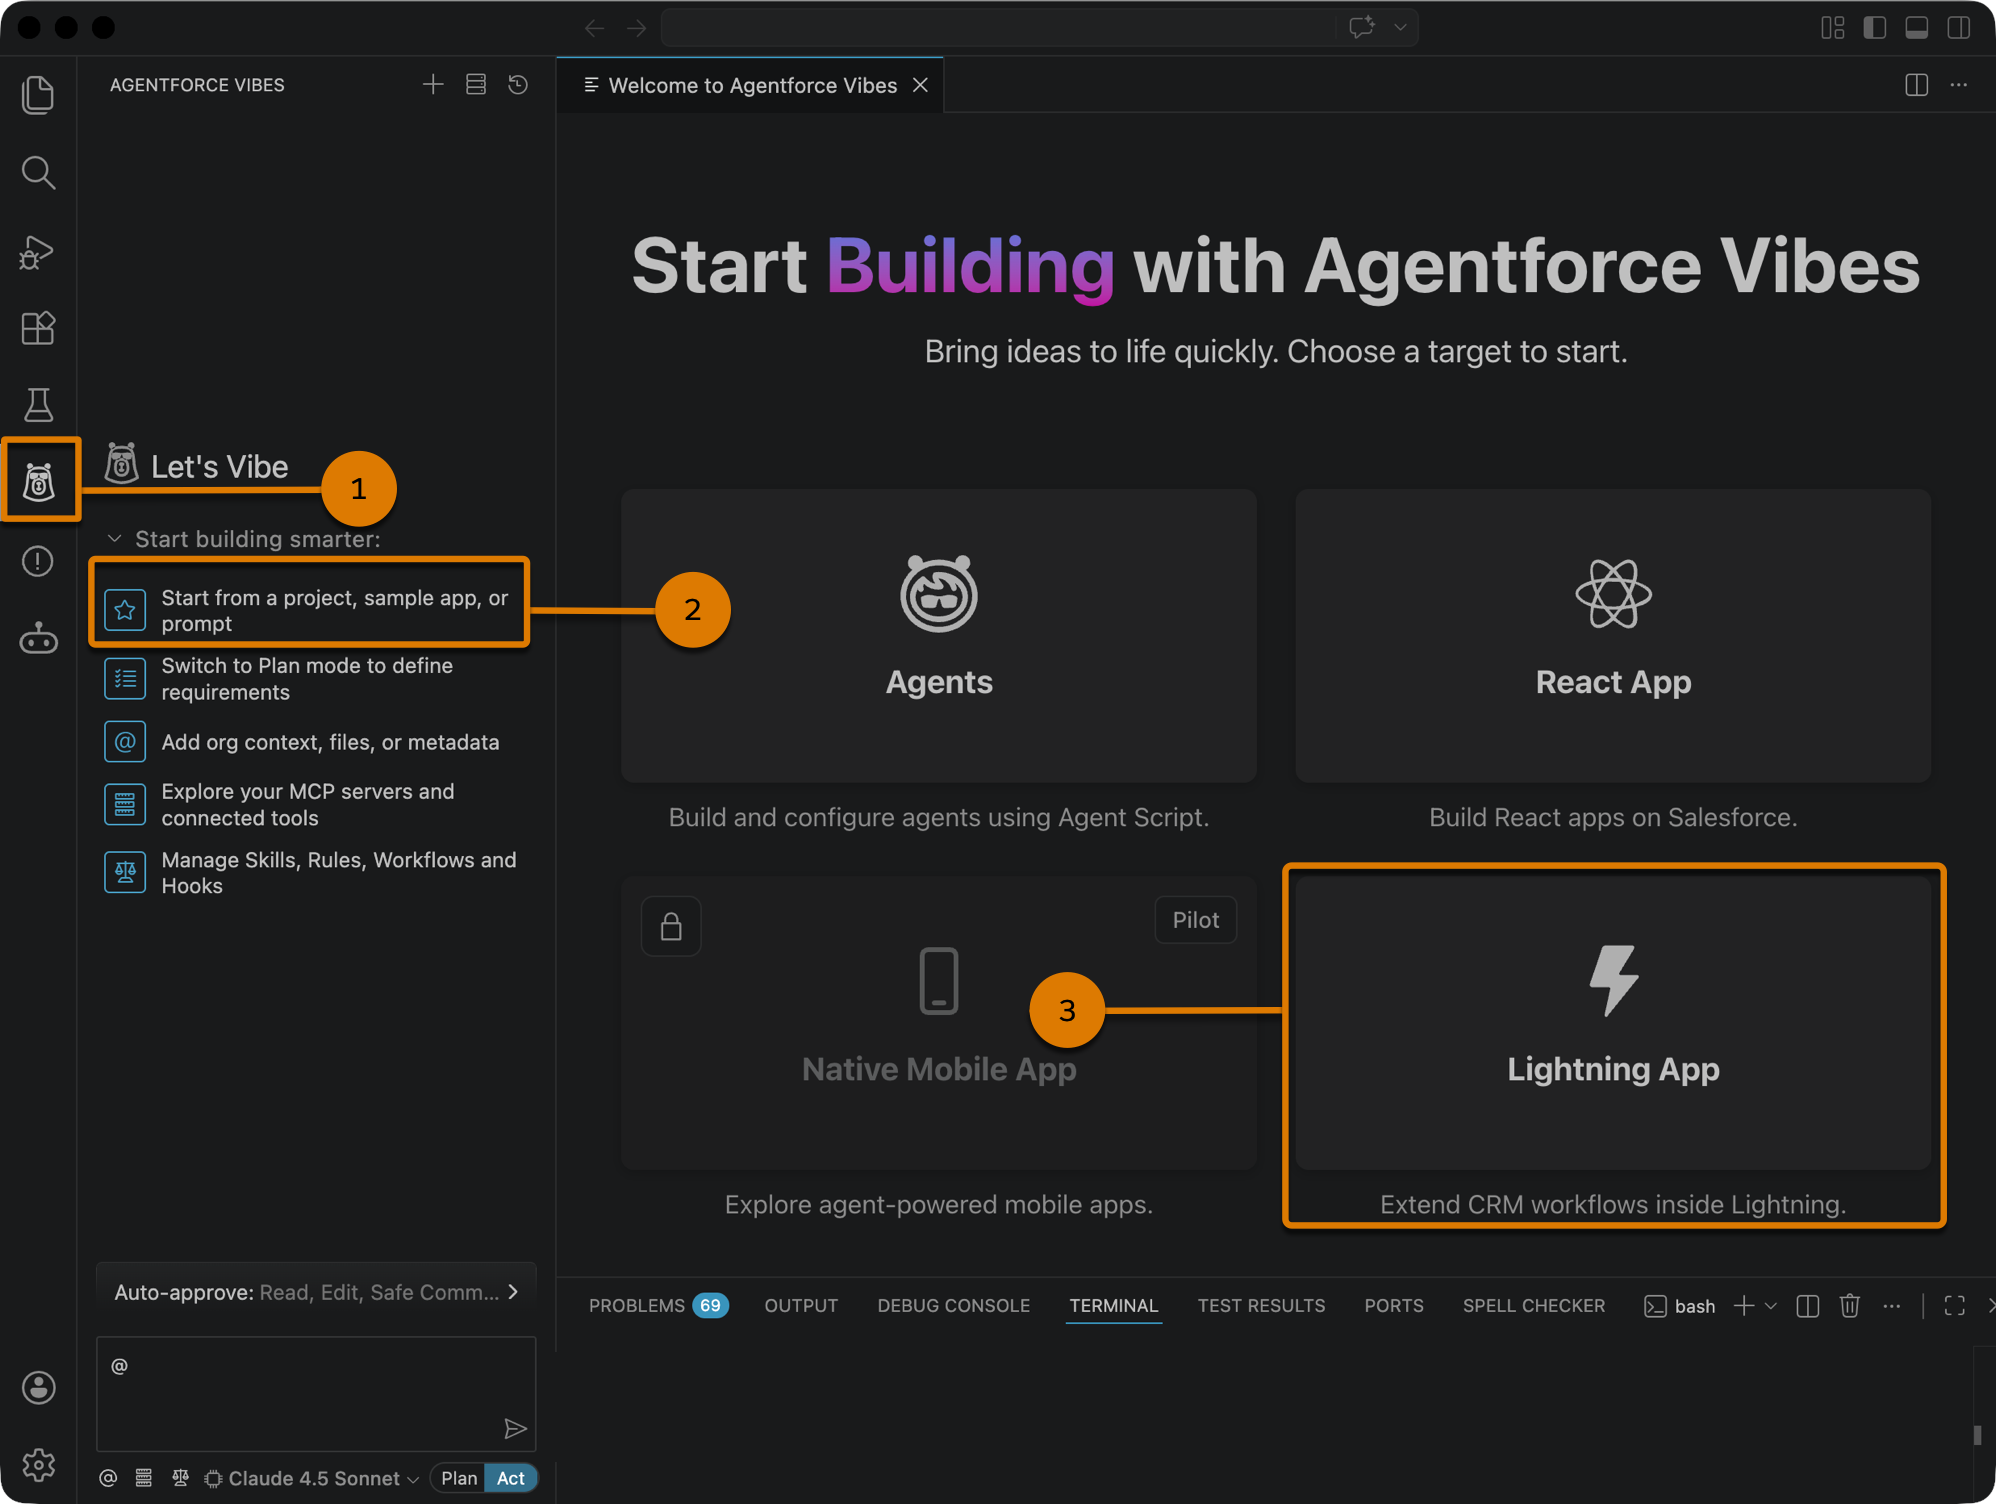This screenshot has width=1996, height=1504.
Task: Open the Claude 4.5 Sonnet model dropdown
Action: point(312,1478)
